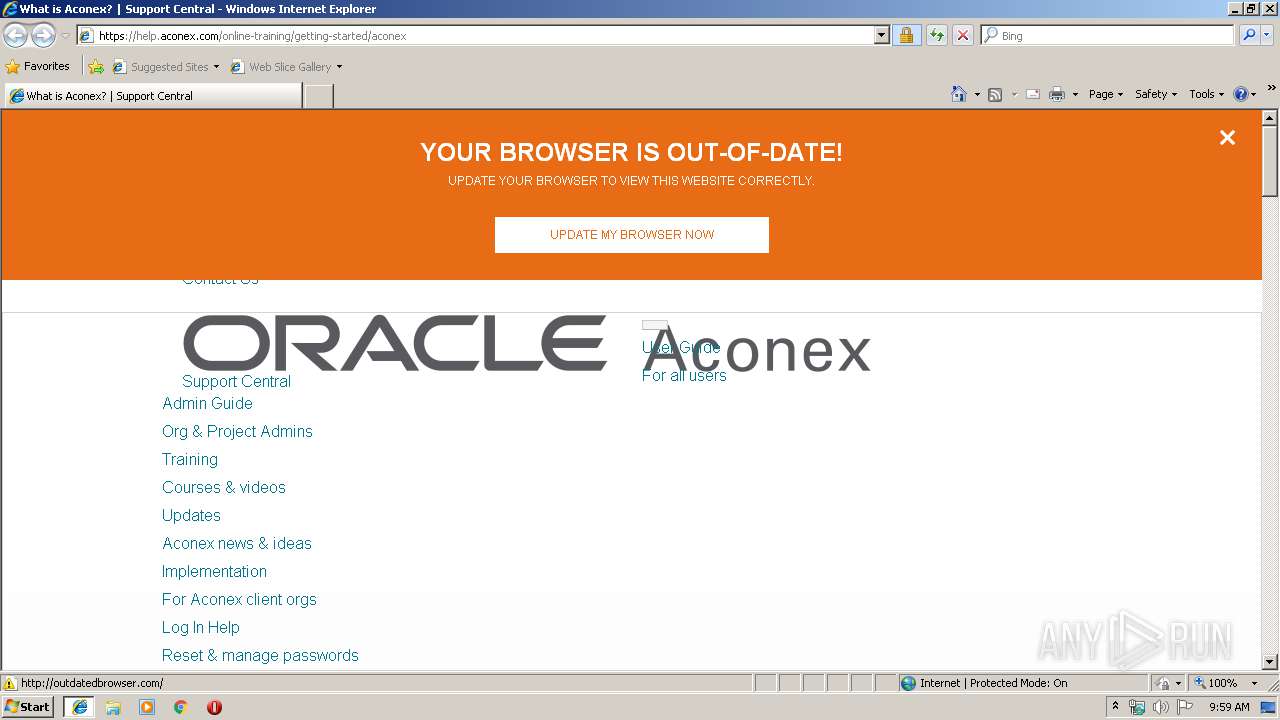Open the Updates link
The height and width of the screenshot is (720, 1280).
point(191,515)
